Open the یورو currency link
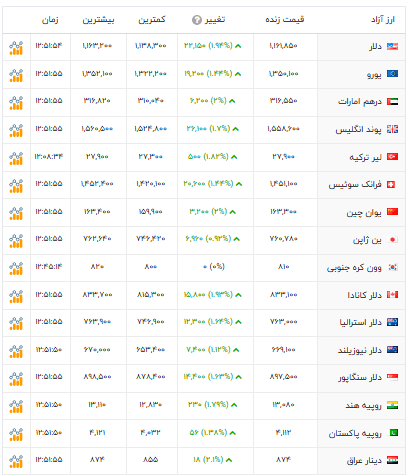 tap(374, 74)
